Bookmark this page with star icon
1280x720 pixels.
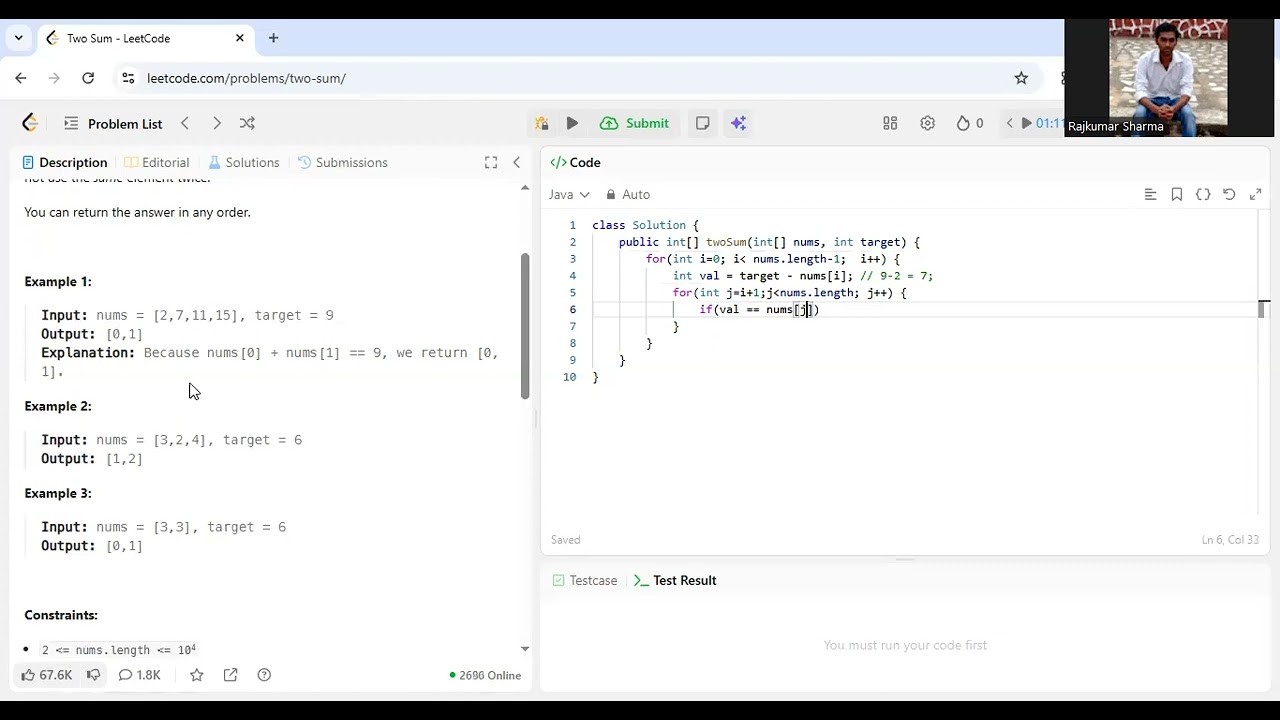[1021, 78]
